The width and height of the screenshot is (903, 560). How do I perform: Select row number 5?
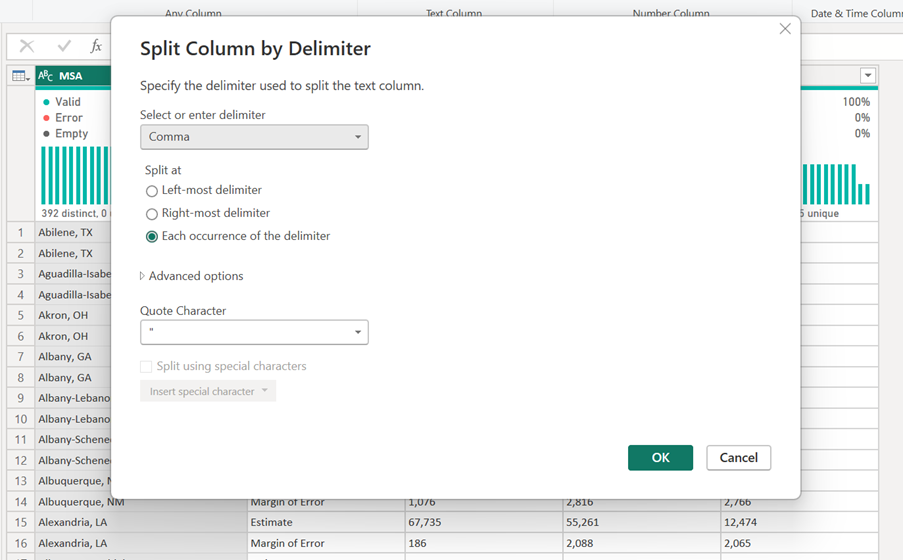click(x=21, y=316)
